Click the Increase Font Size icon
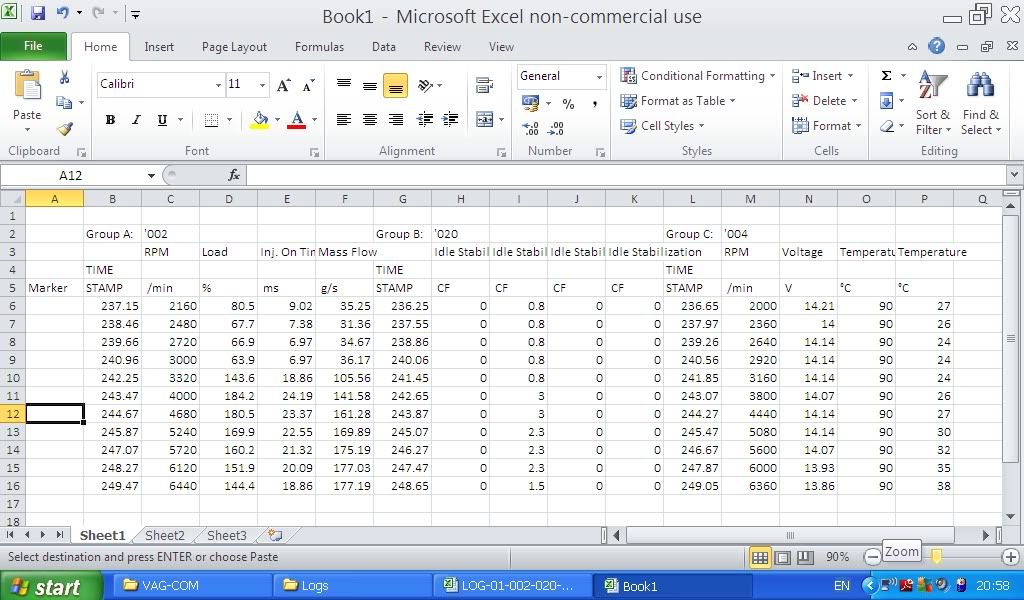 pyautogui.click(x=284, y=85)
